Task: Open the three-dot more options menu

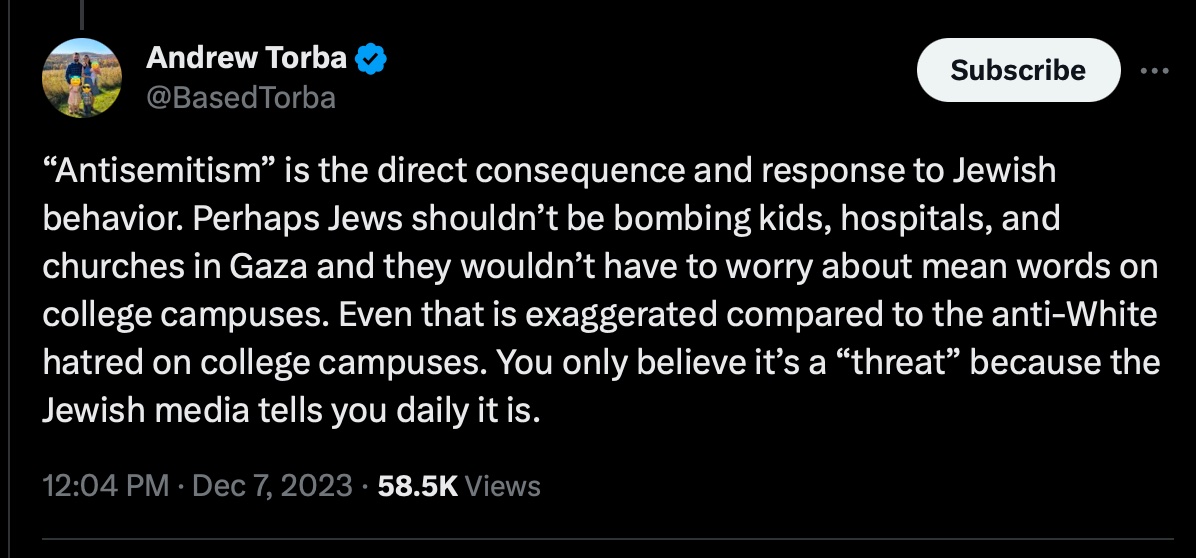Action: tap(1154, 70)
